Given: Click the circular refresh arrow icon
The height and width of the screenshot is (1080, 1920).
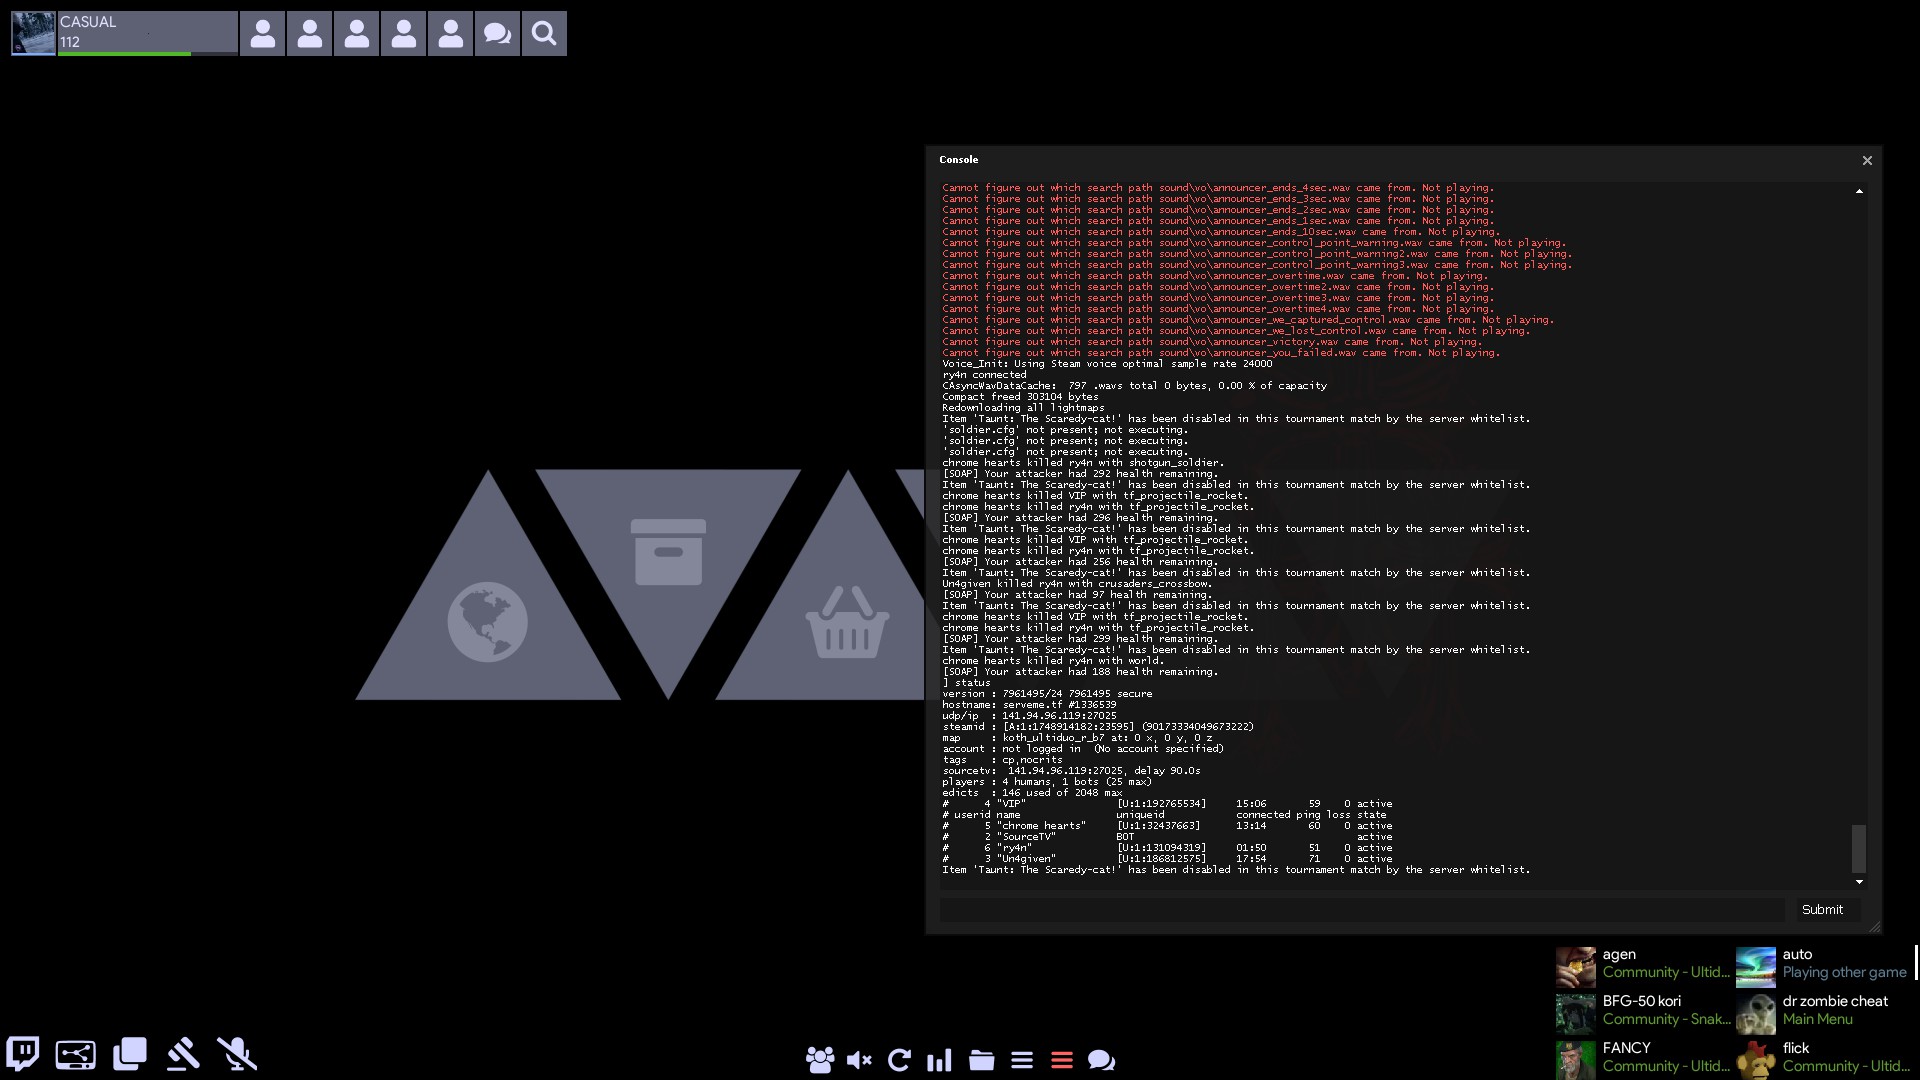Looking at the screenshot, I should pos(899,1060).
